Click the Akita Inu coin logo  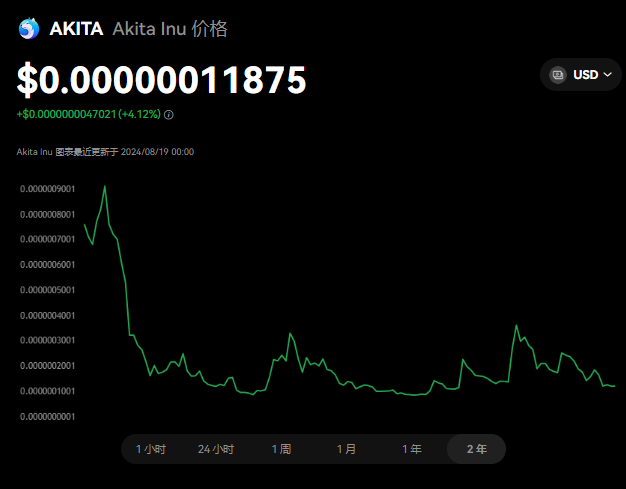[29, 29]
